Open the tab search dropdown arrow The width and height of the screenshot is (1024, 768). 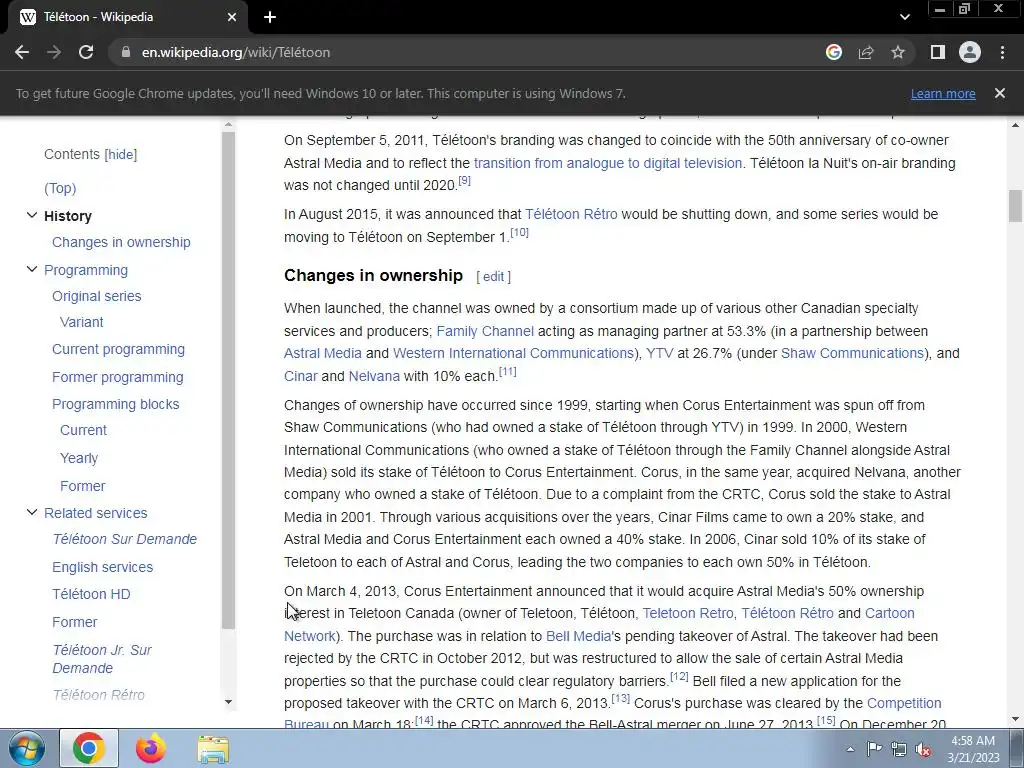click(904, 17)
